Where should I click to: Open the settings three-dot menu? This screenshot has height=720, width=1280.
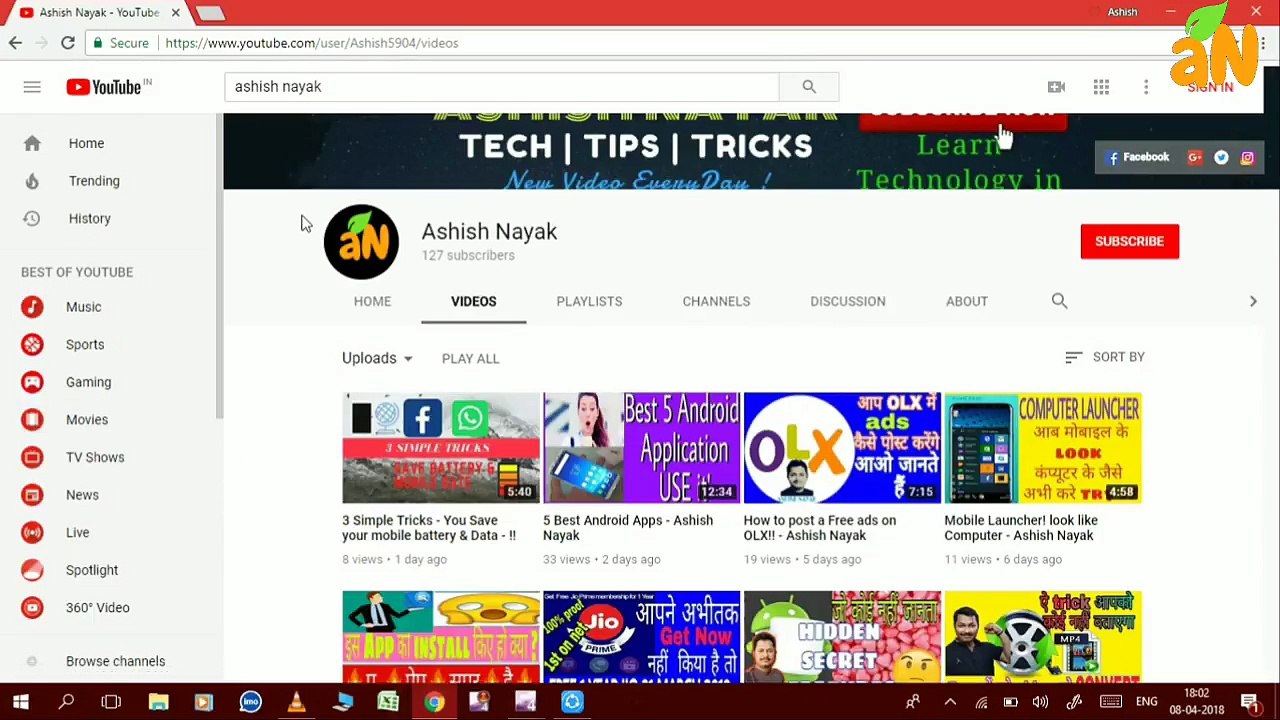1146,87
